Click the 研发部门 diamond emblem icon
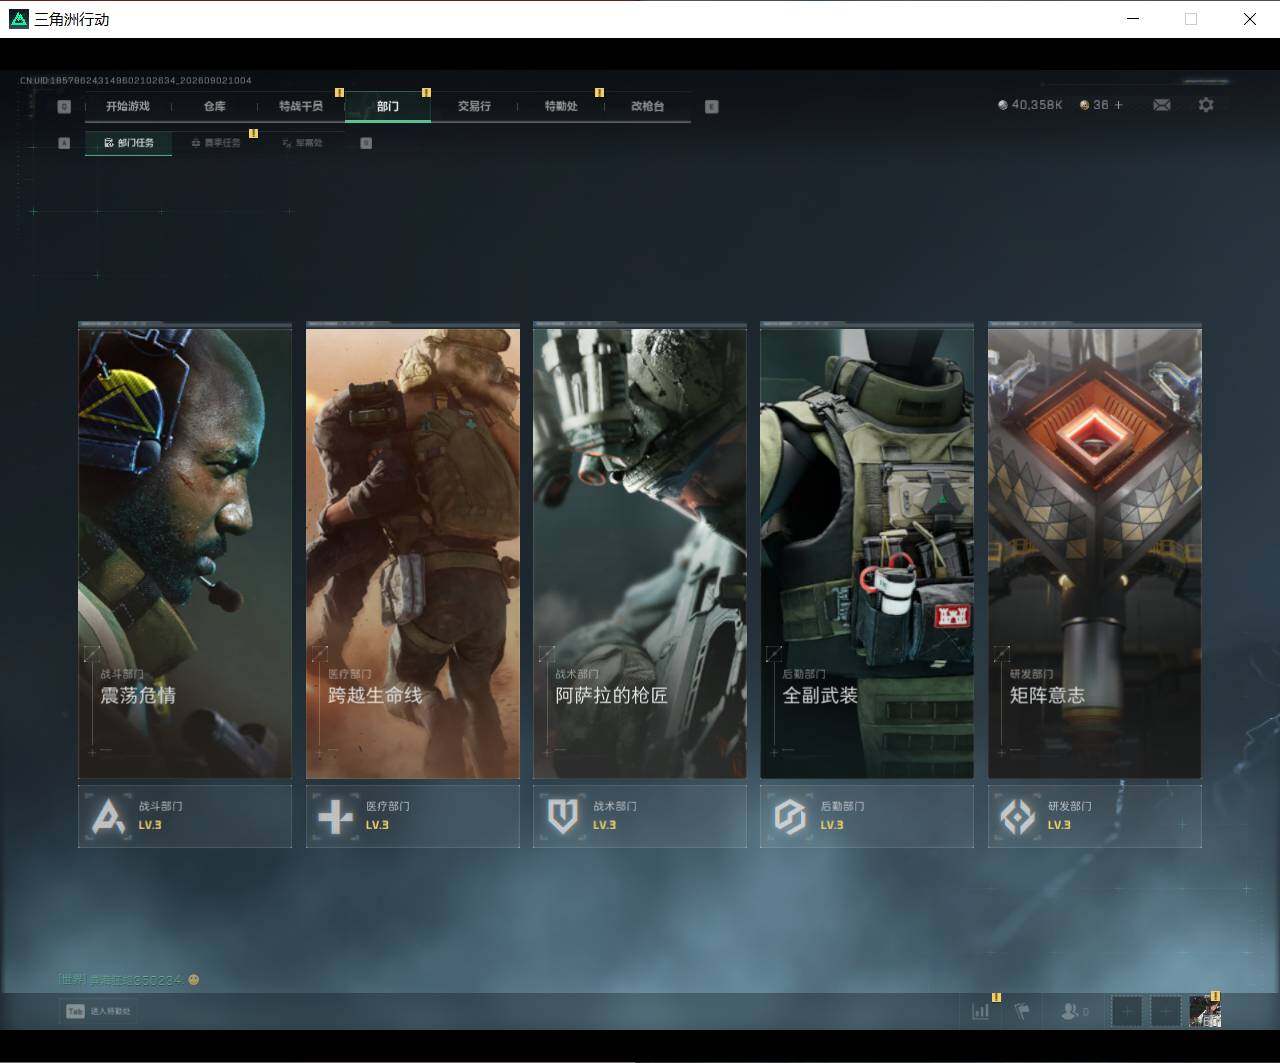Image resolution: width=1280 pixels, height=1063 pixels. click(1018, 817)
